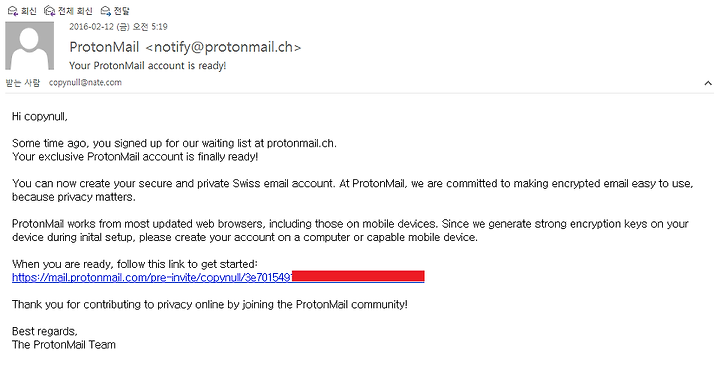Click the red redacted bar in the link
This screenshot has width=720, height=378.
coord(358,276)
